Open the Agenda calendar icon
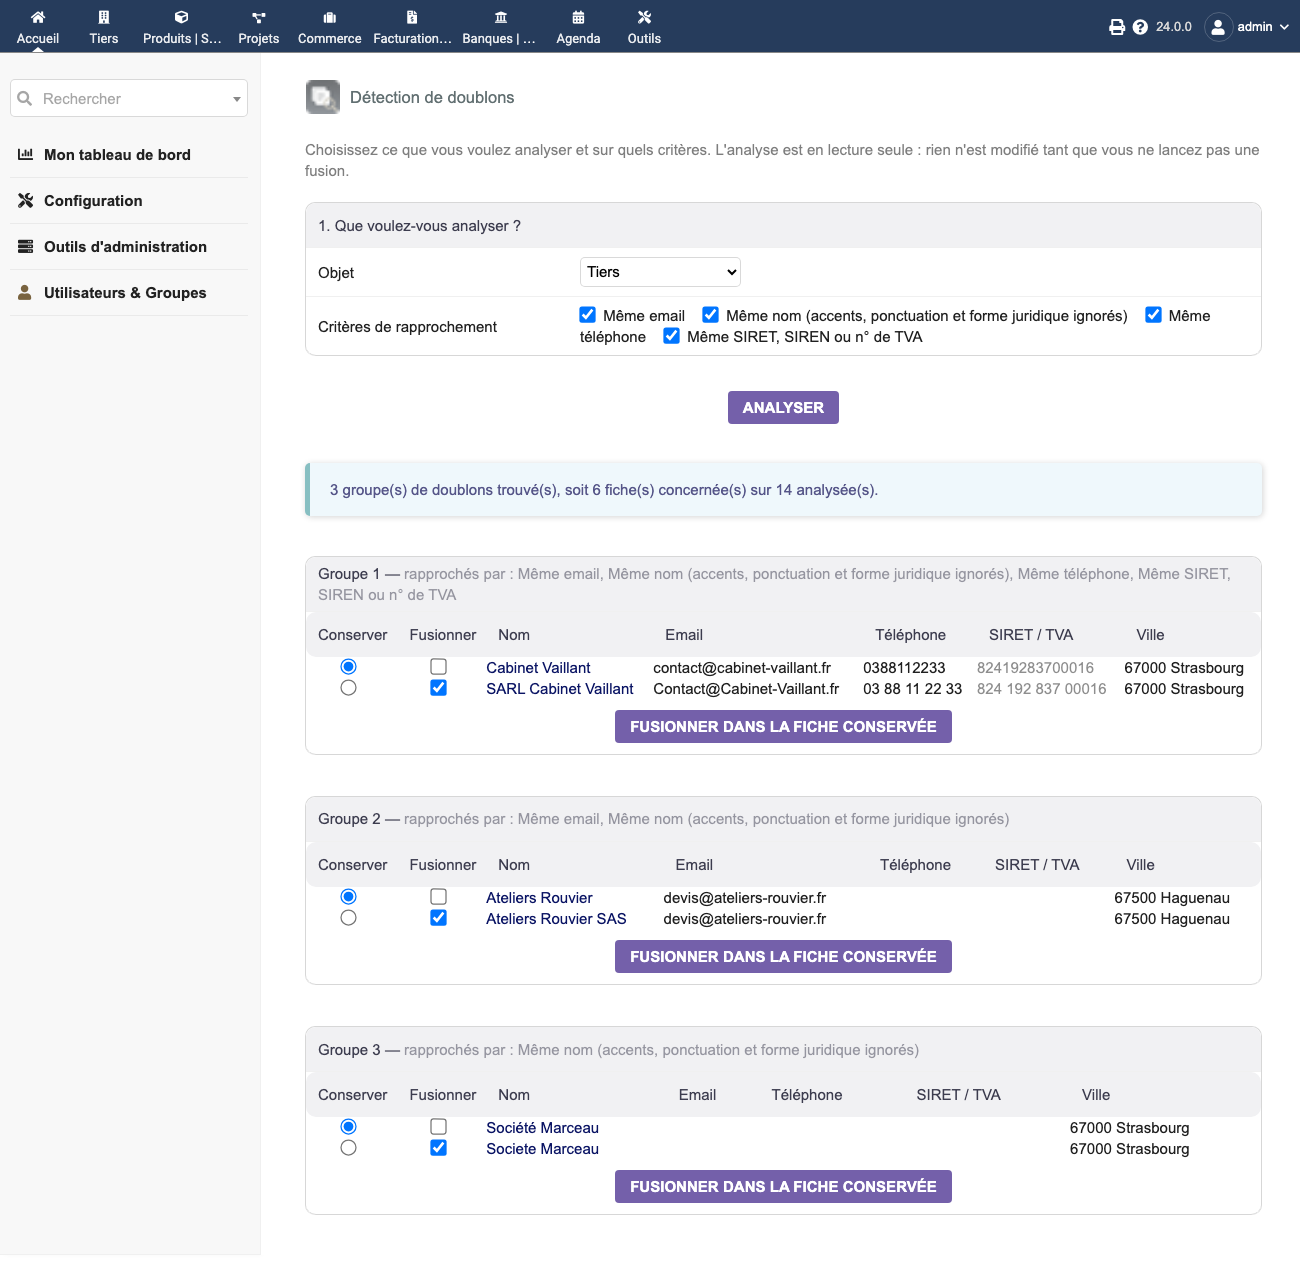The height and width of the screenshot is (1270, 1300). tap(578, 17)
